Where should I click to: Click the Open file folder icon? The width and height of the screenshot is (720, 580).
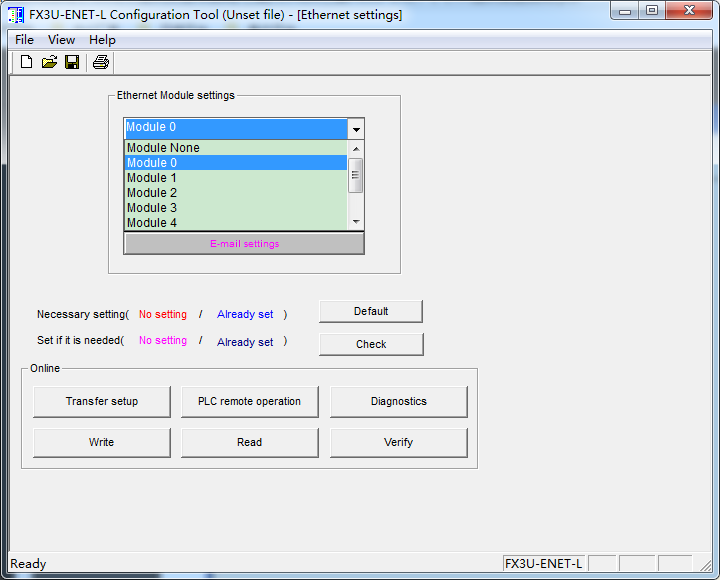(x=49, y=62)
